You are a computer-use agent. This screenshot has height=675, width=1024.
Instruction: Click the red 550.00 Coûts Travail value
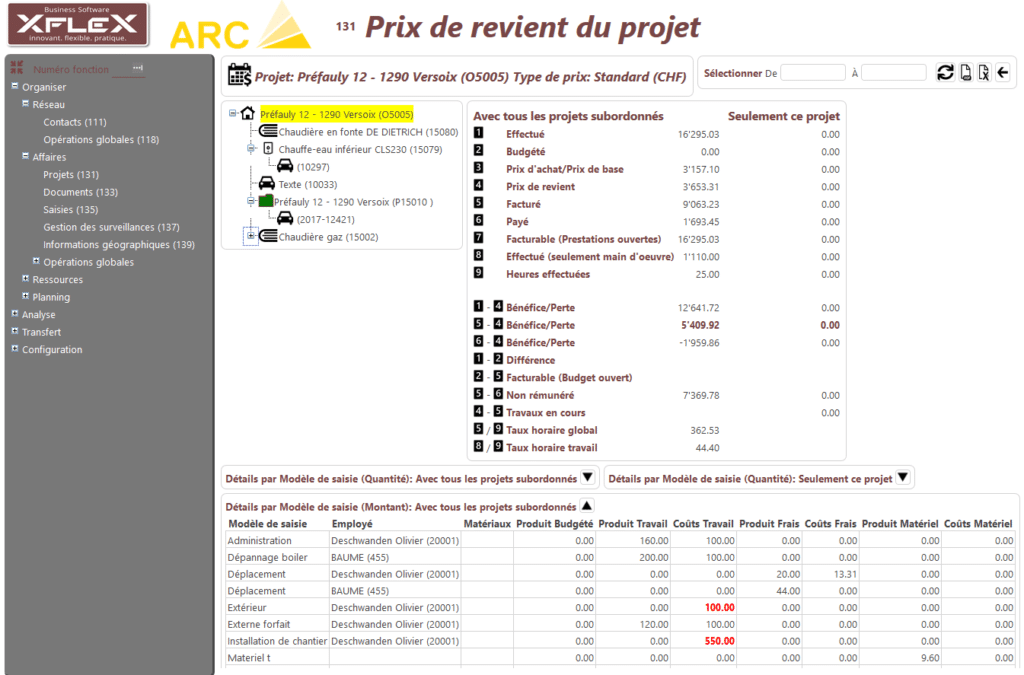[720, 641]
